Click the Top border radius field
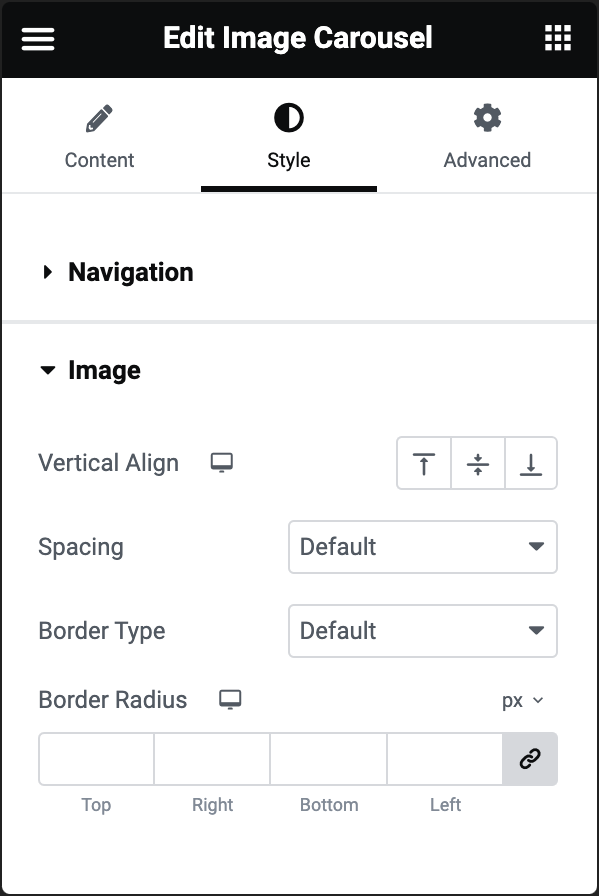Viewport: 599px width, 896px height. [97, 759]
